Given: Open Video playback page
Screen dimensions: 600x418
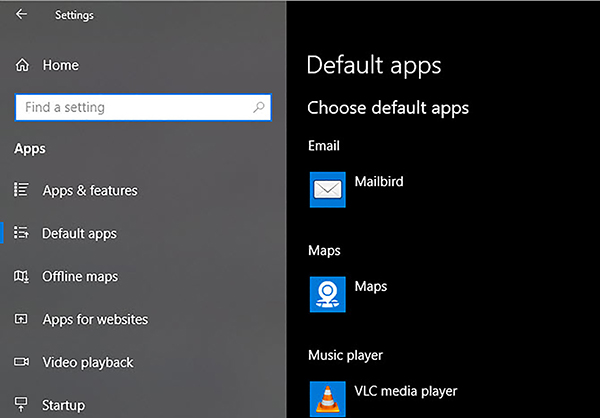Looking at the screenshot, I should [x=88, y=362].
